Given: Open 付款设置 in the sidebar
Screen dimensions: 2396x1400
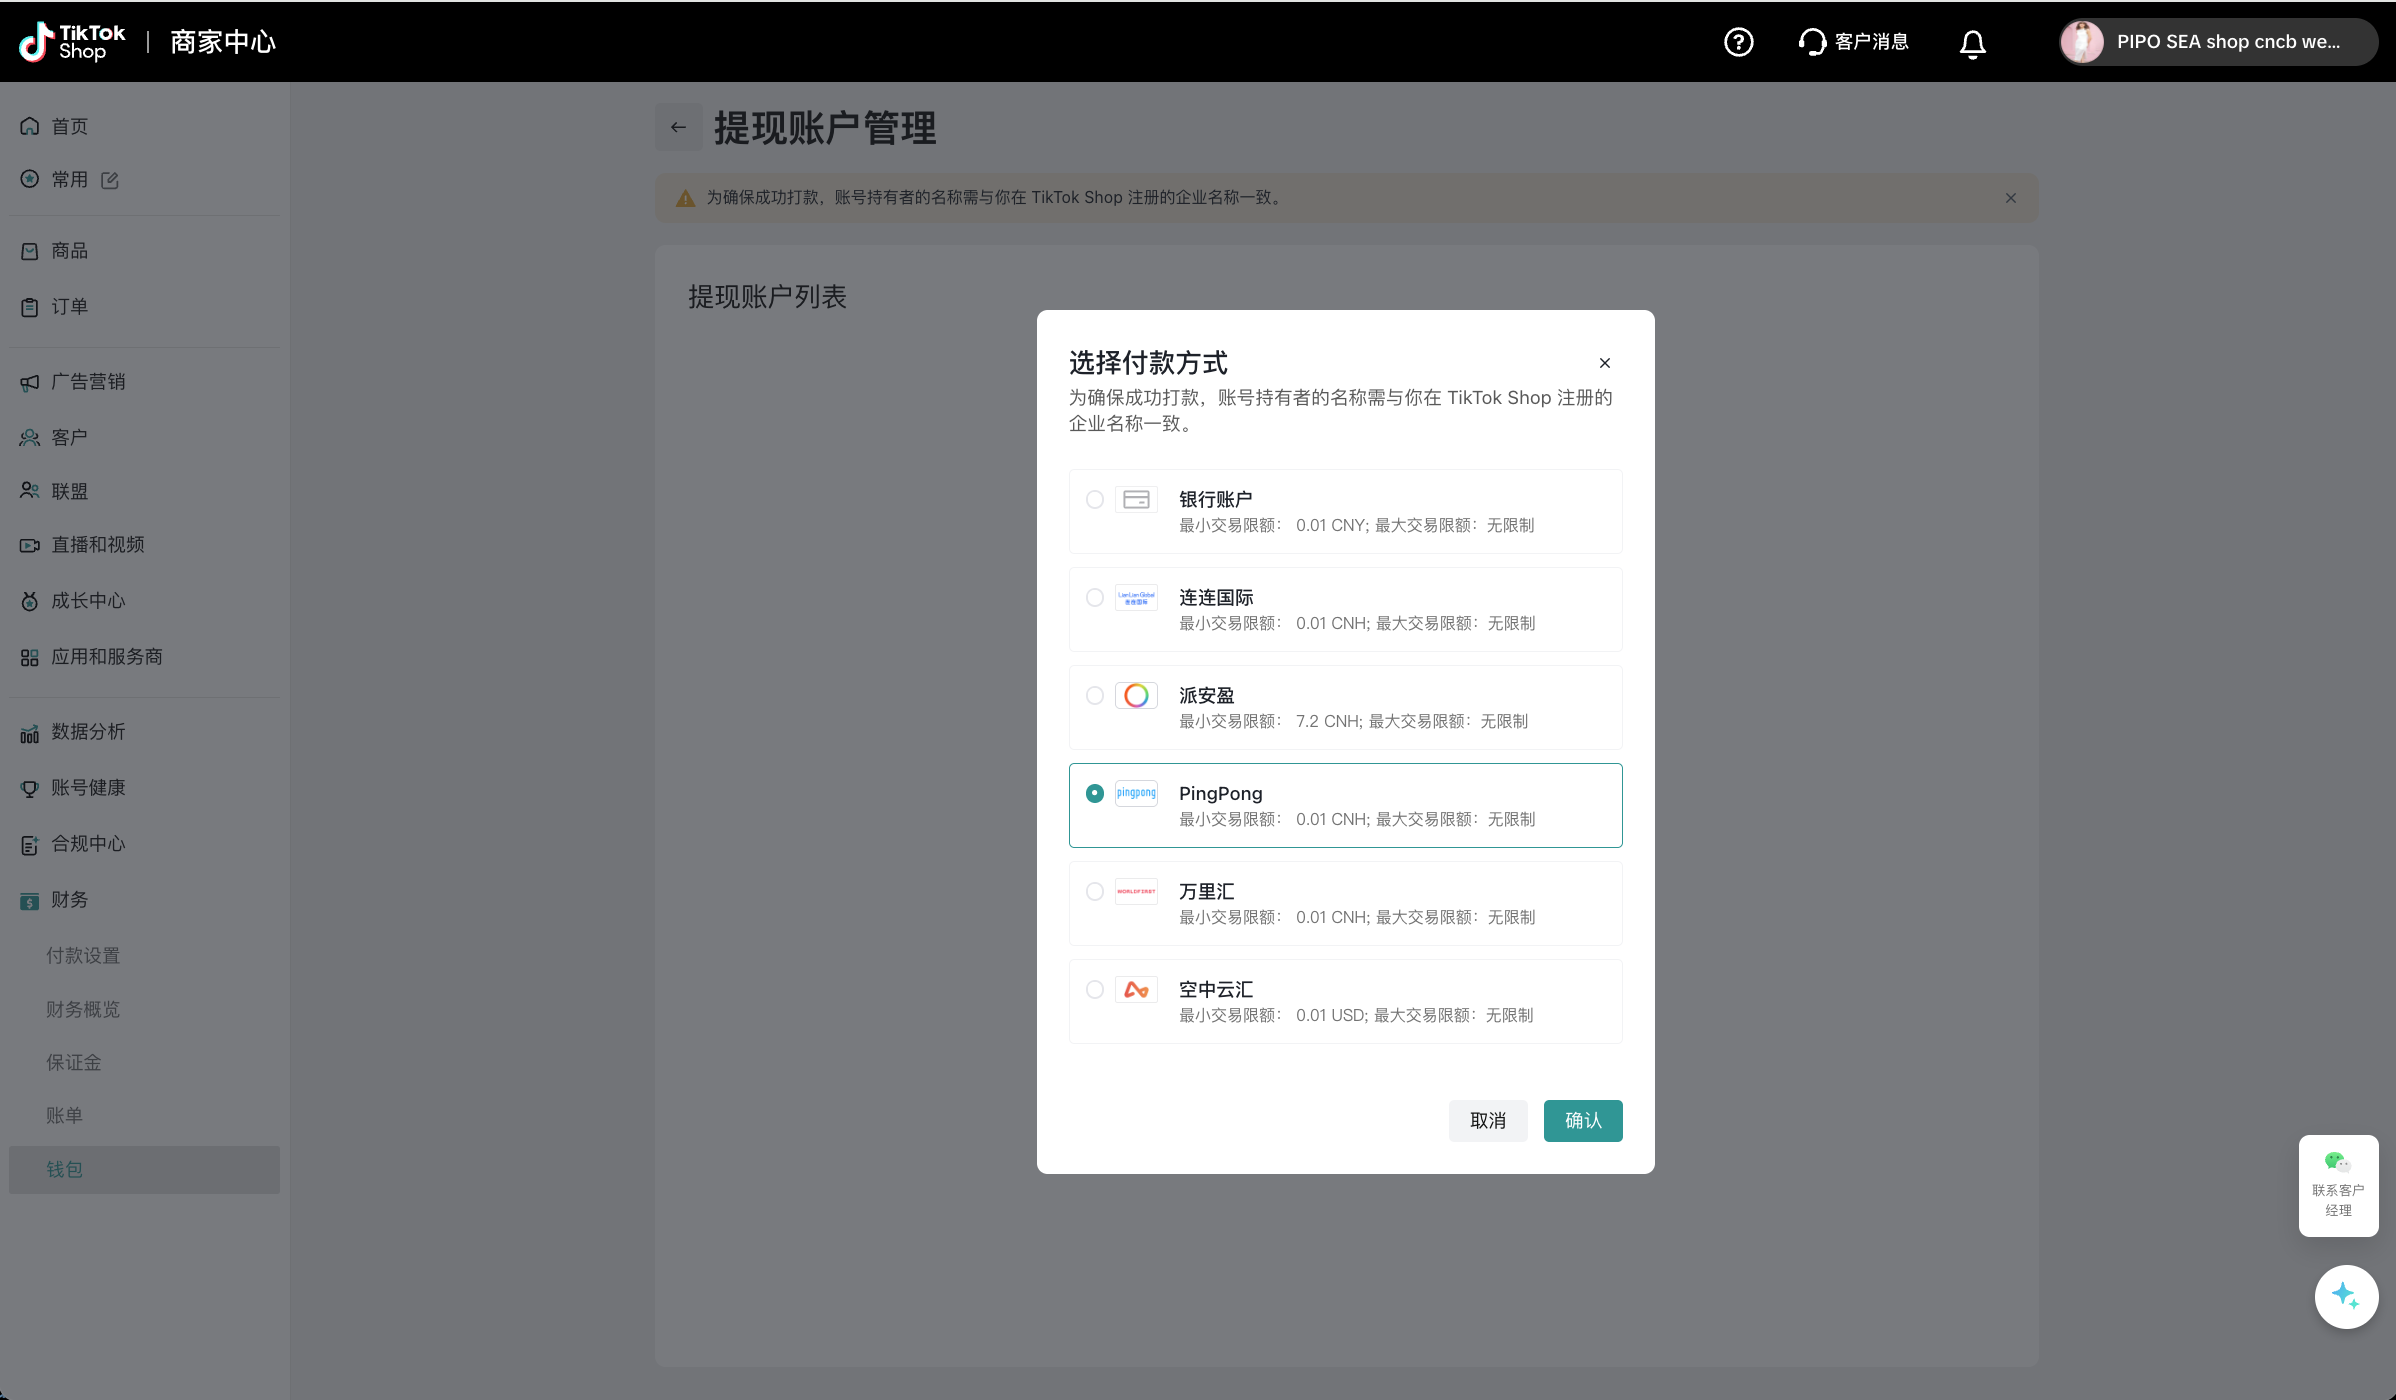Looking at the screenshot, I should (83, 956).
